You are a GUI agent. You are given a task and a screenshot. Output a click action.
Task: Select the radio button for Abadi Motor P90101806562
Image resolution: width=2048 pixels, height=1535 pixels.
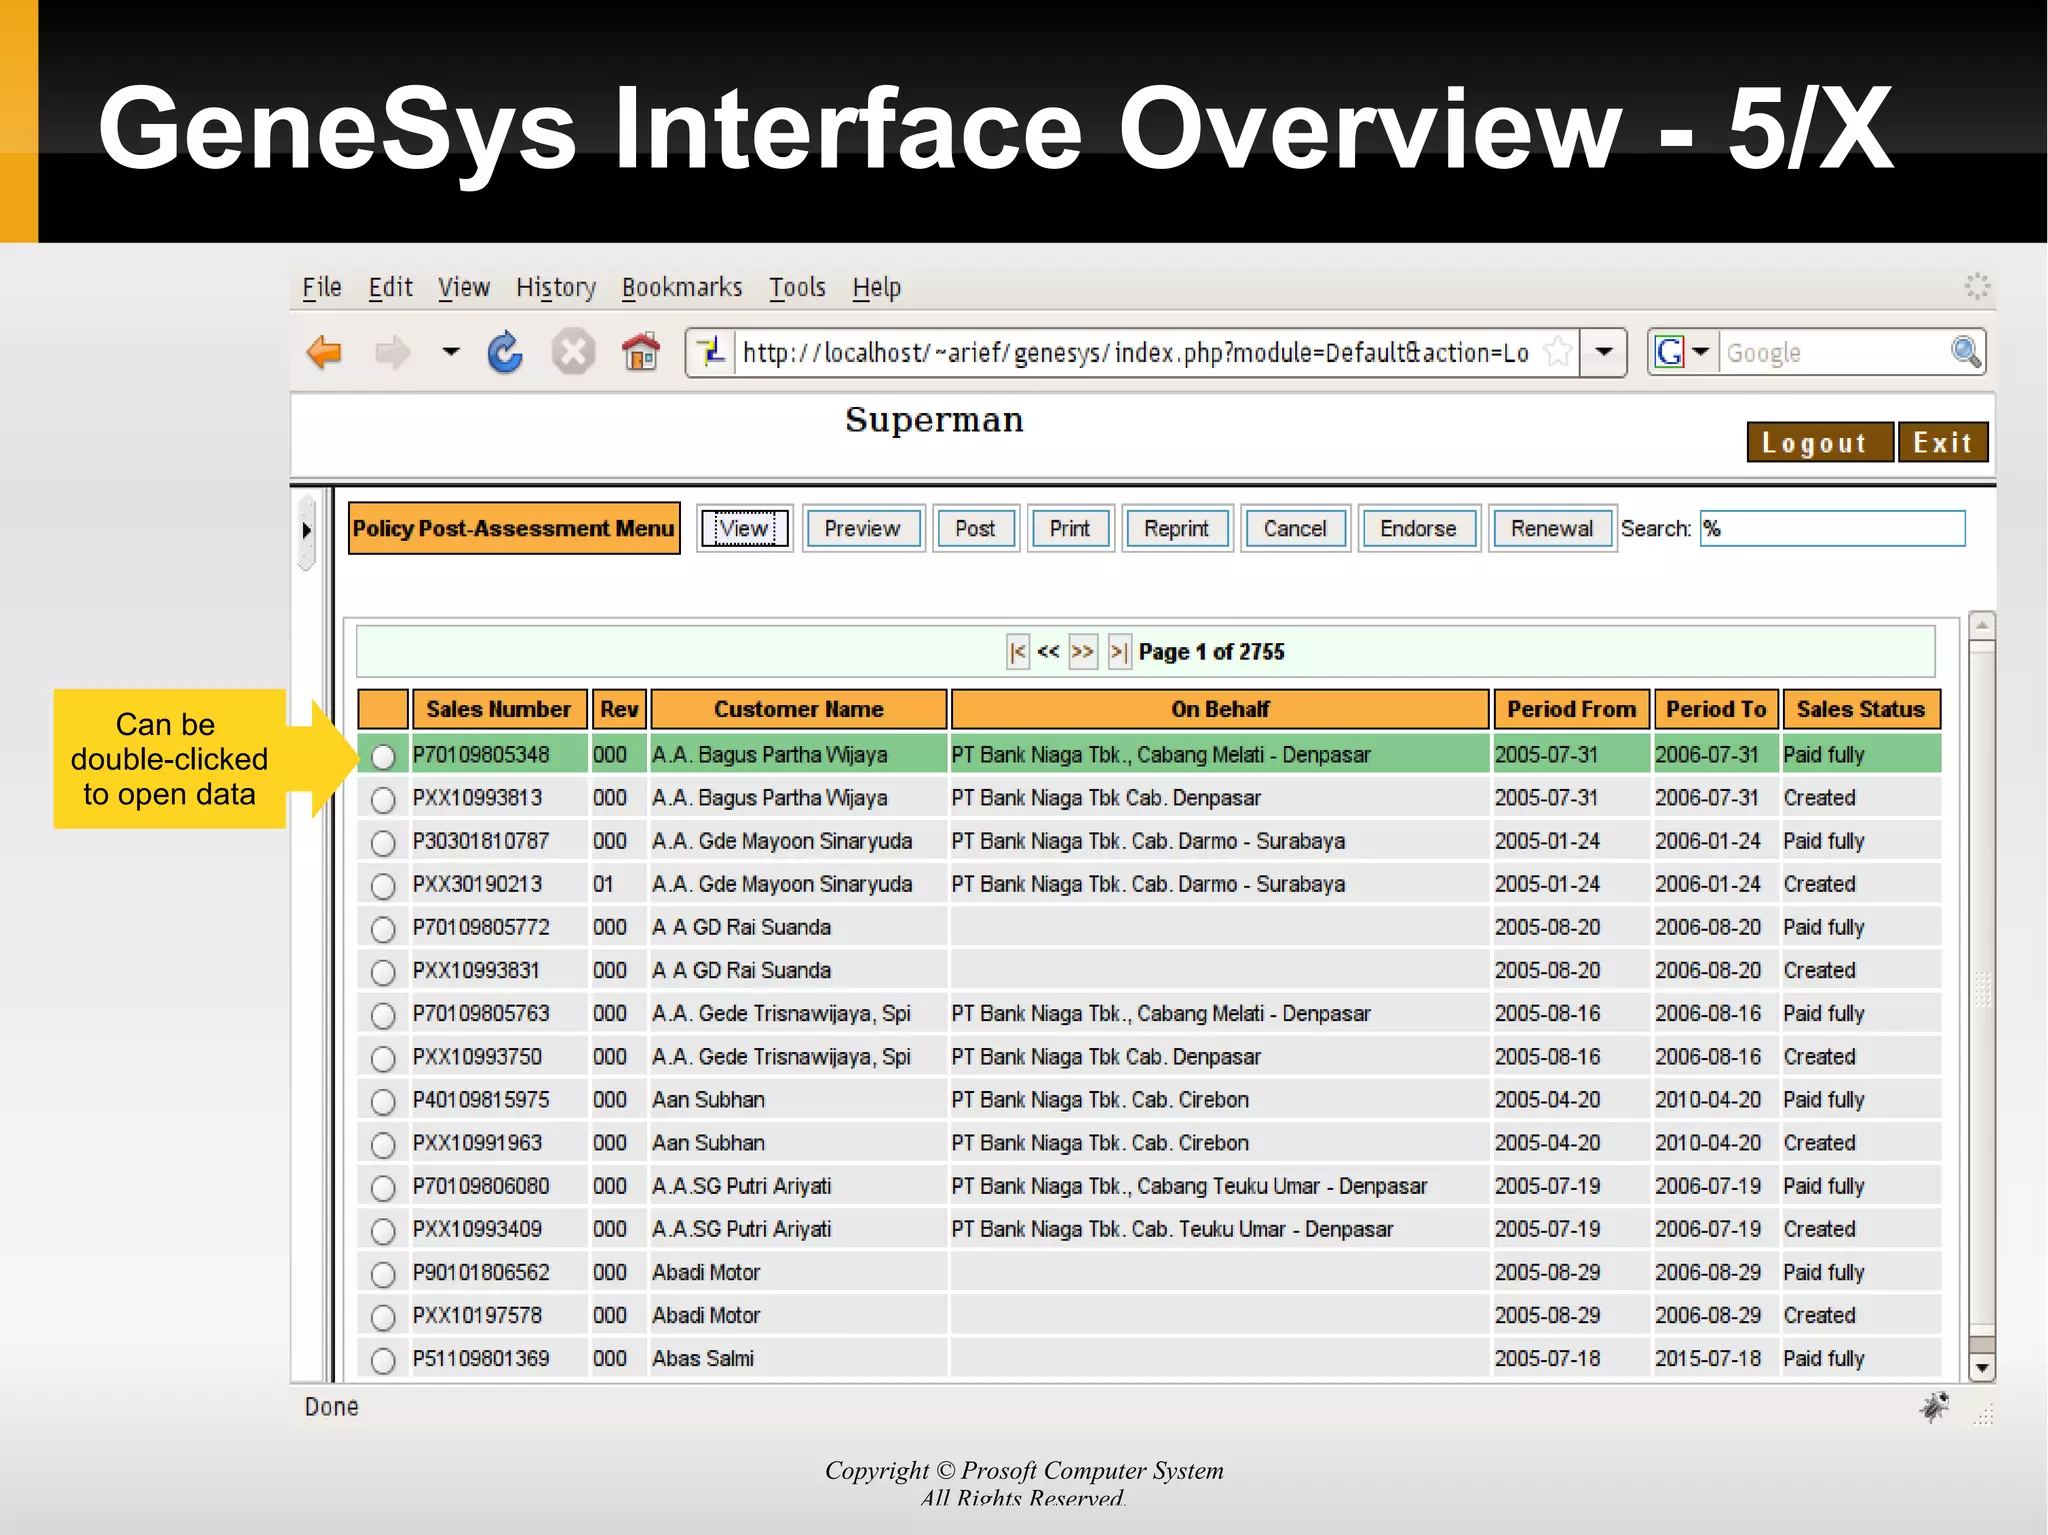(383, 1274)
